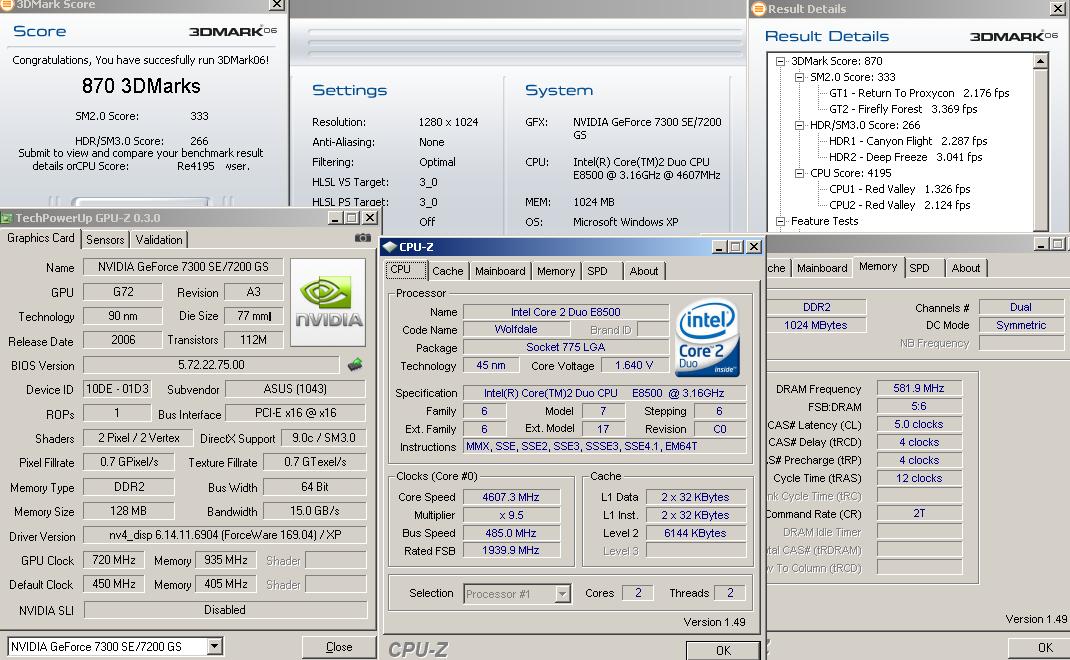Collapse the HDR/SM3.0 Score: 266 node
Image resolution: width=1070 pixels, height=660 pixels.
coord(799,126)
